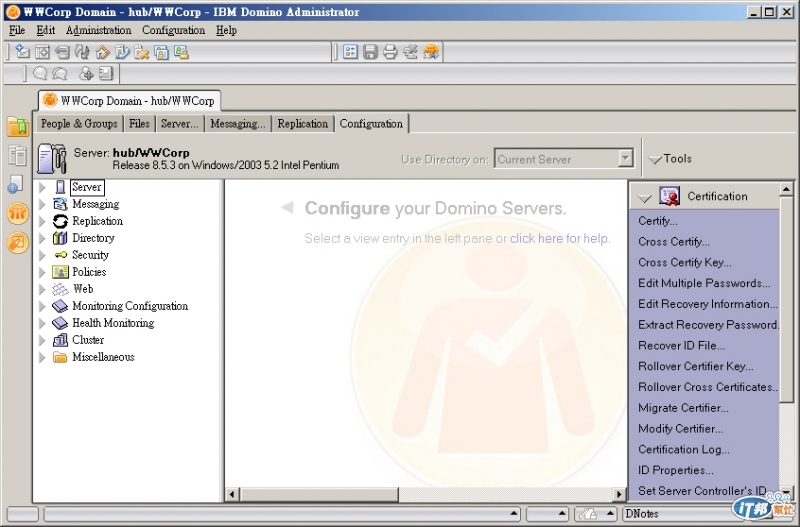Click the printer icon in toolbar

(x=390, y=52)
